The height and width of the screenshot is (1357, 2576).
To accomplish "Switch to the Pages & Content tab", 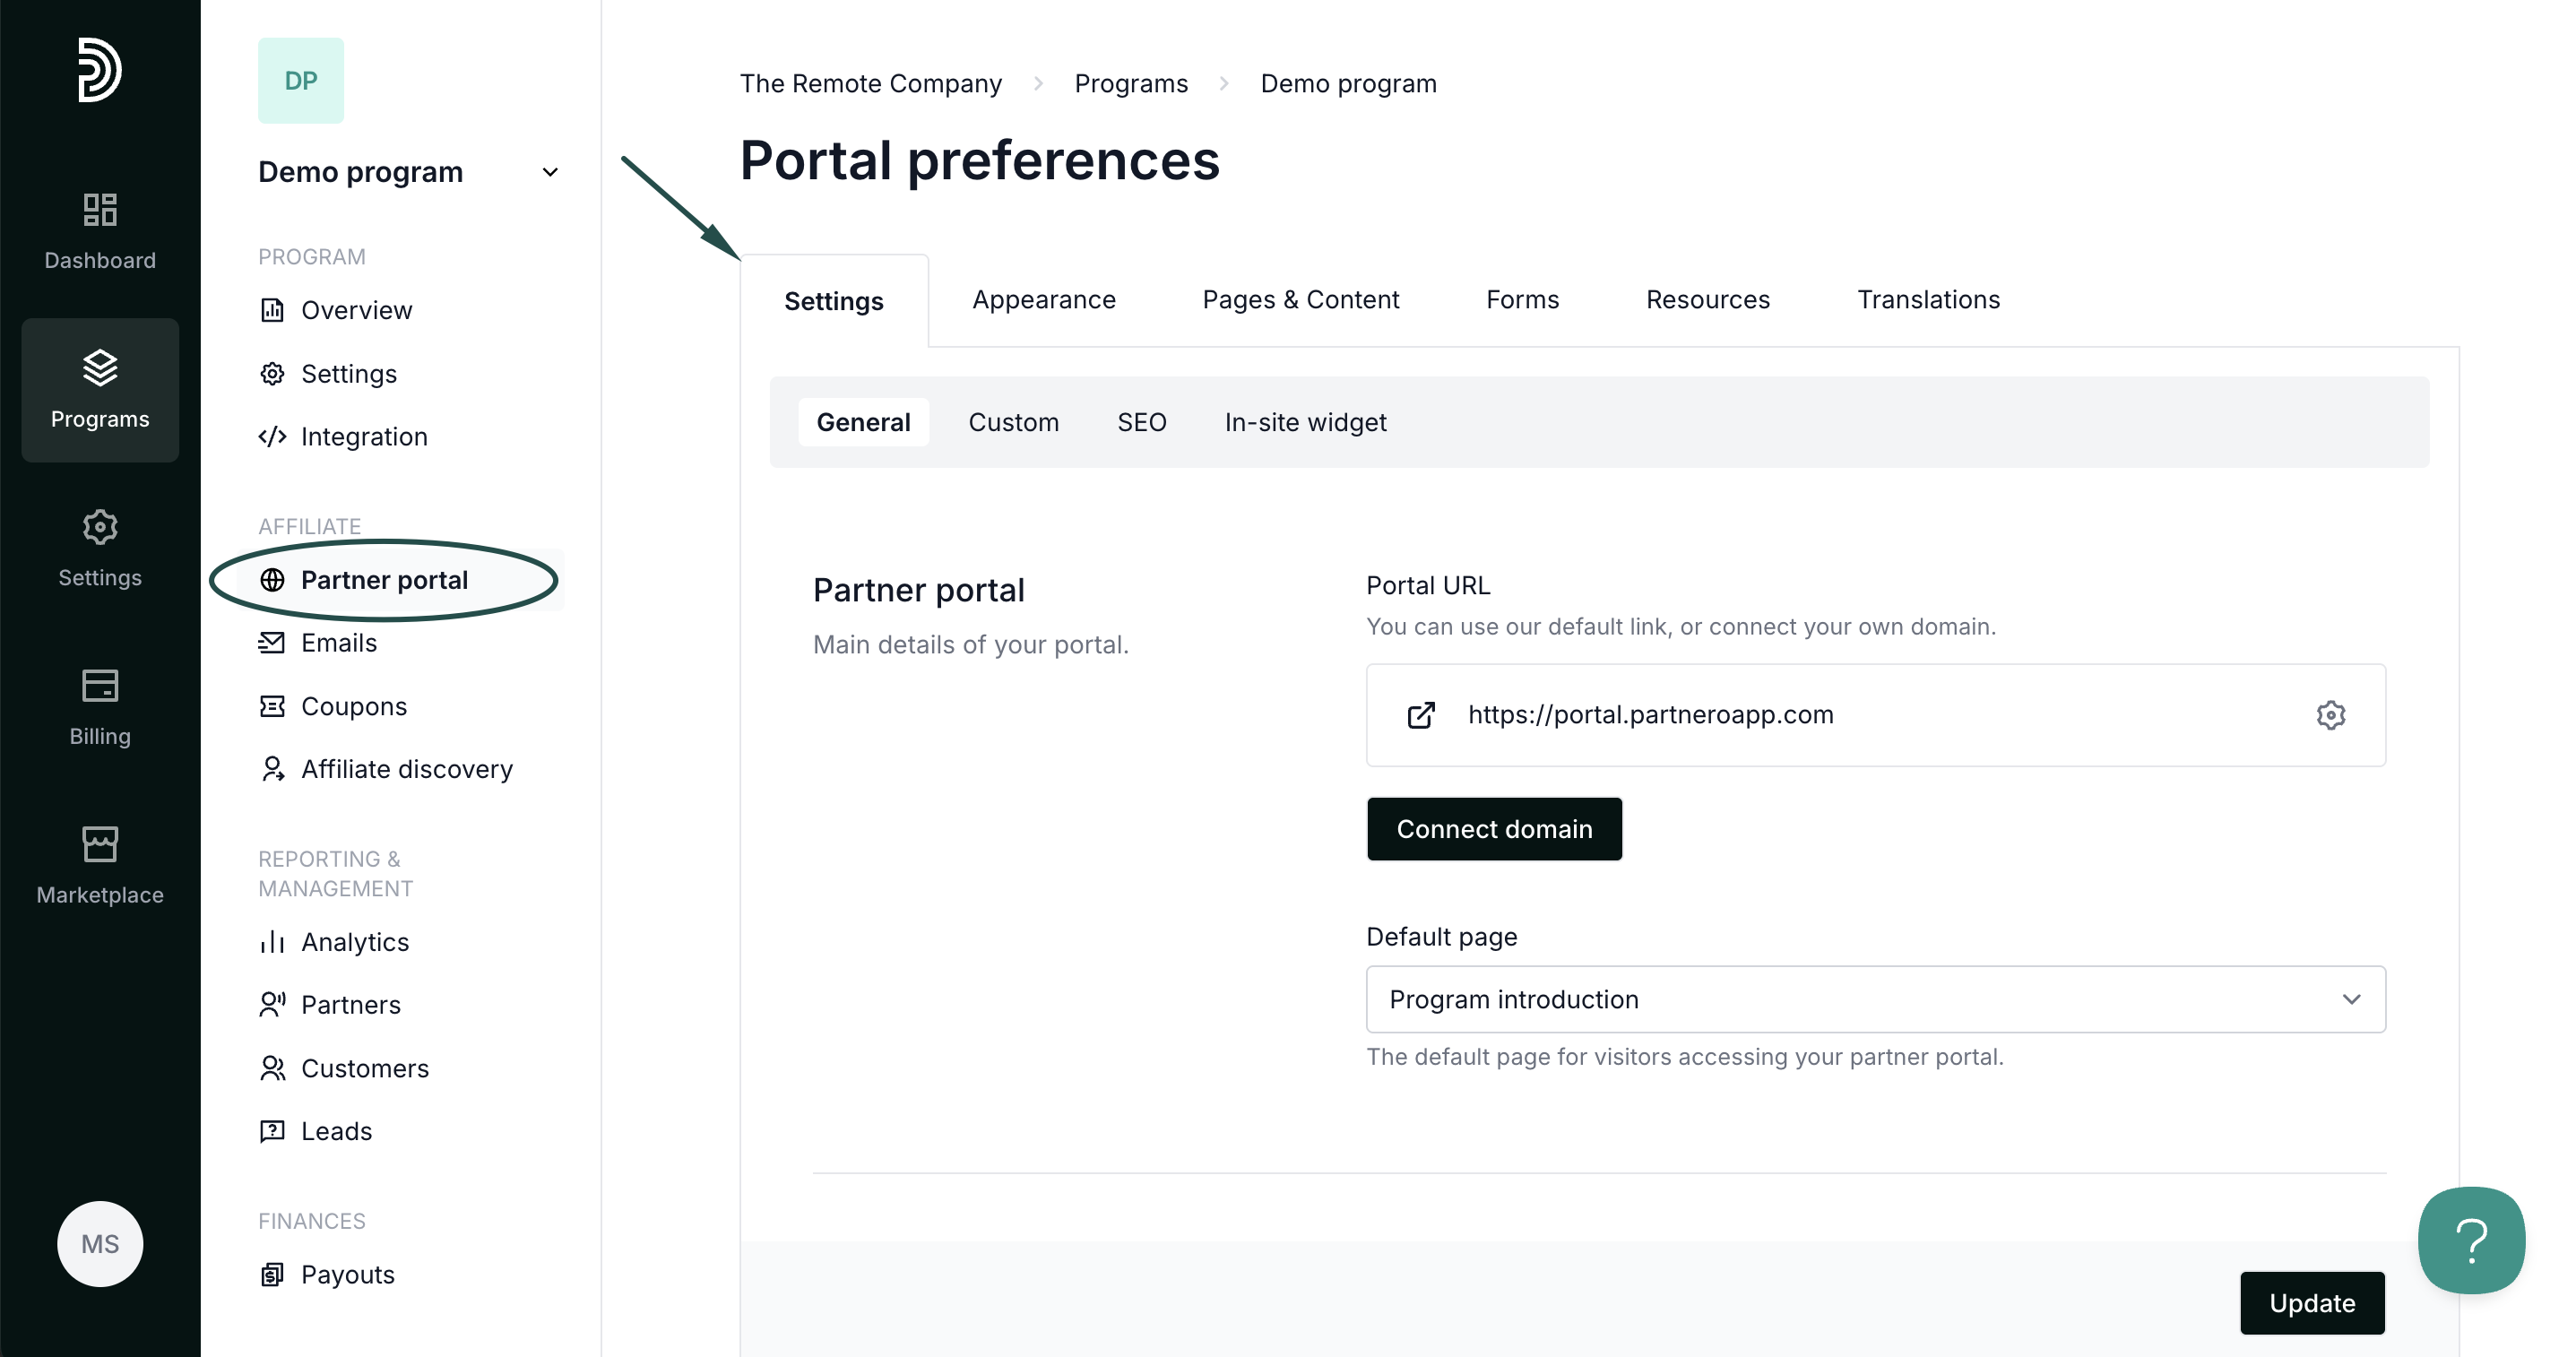I will click(1300, 300).
